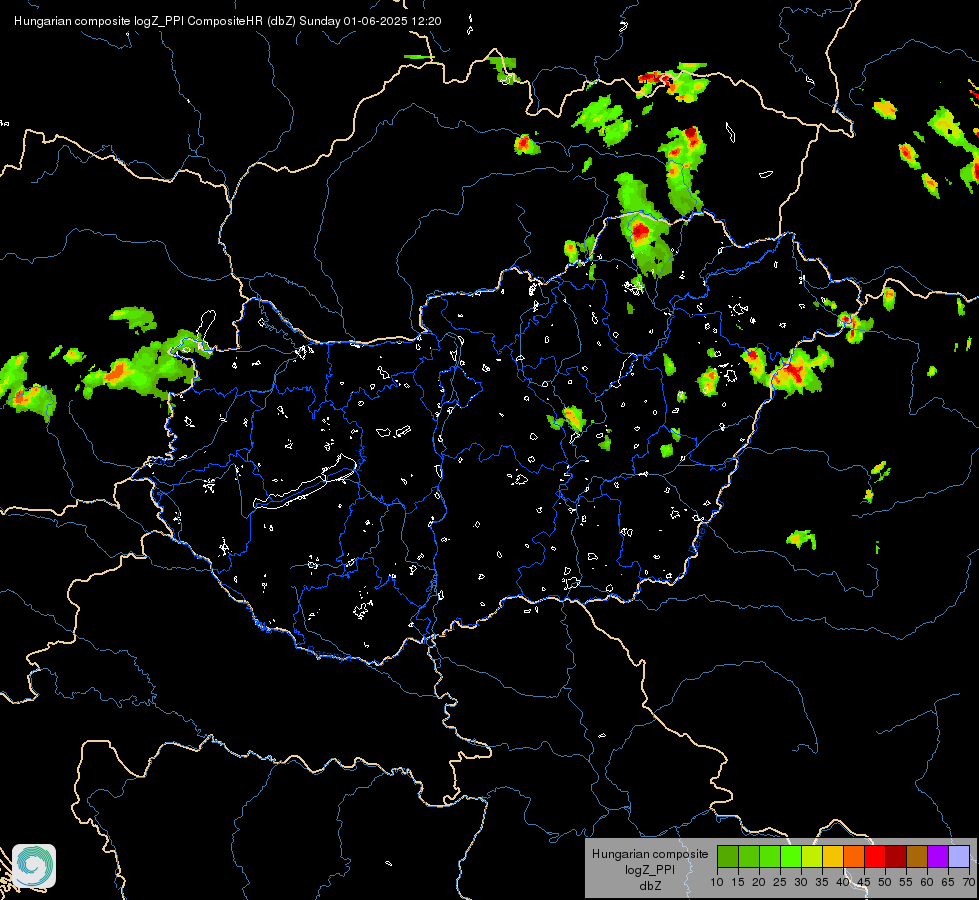
Task: Select the 30–35 dBZ yellow-green swatch
Action: pyautogui.click(x=812, y=856)
